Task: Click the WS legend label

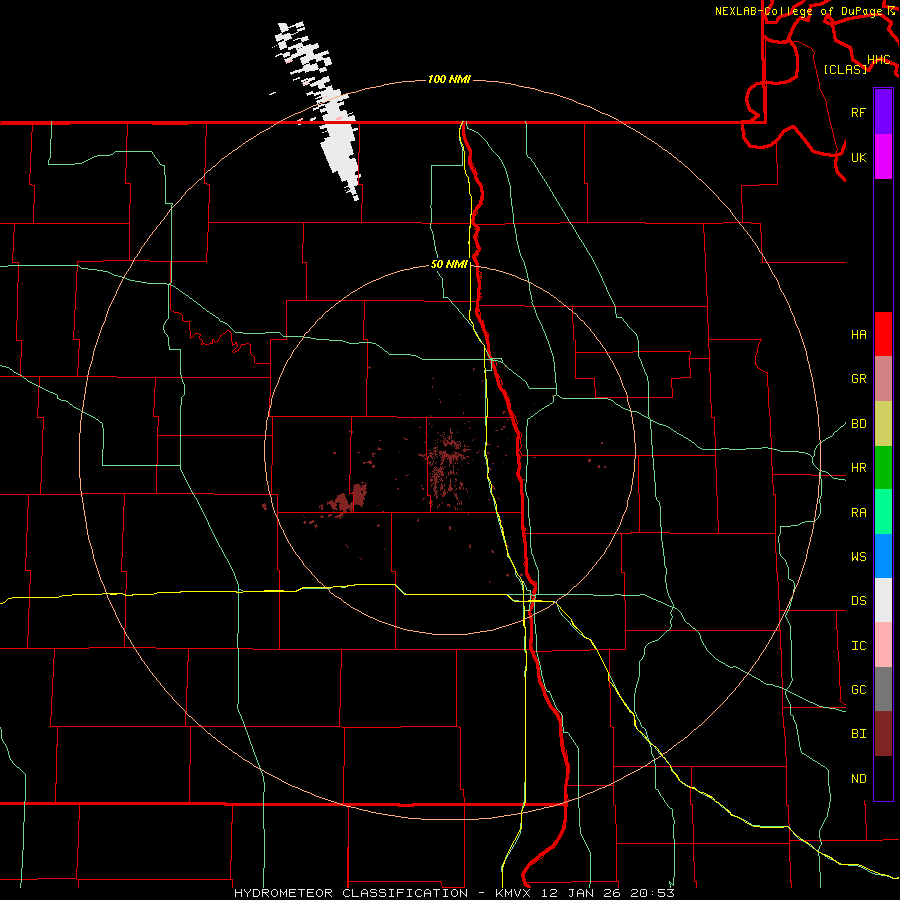Action: (x=858, y=557)
